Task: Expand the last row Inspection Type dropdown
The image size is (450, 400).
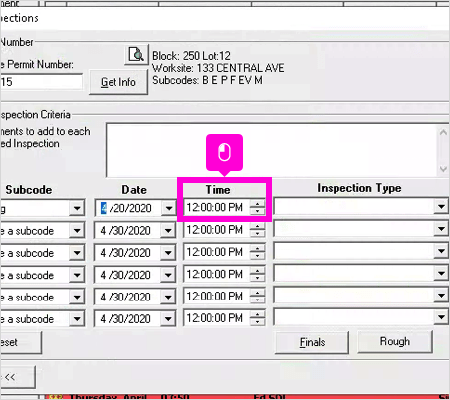Action: 441,316
